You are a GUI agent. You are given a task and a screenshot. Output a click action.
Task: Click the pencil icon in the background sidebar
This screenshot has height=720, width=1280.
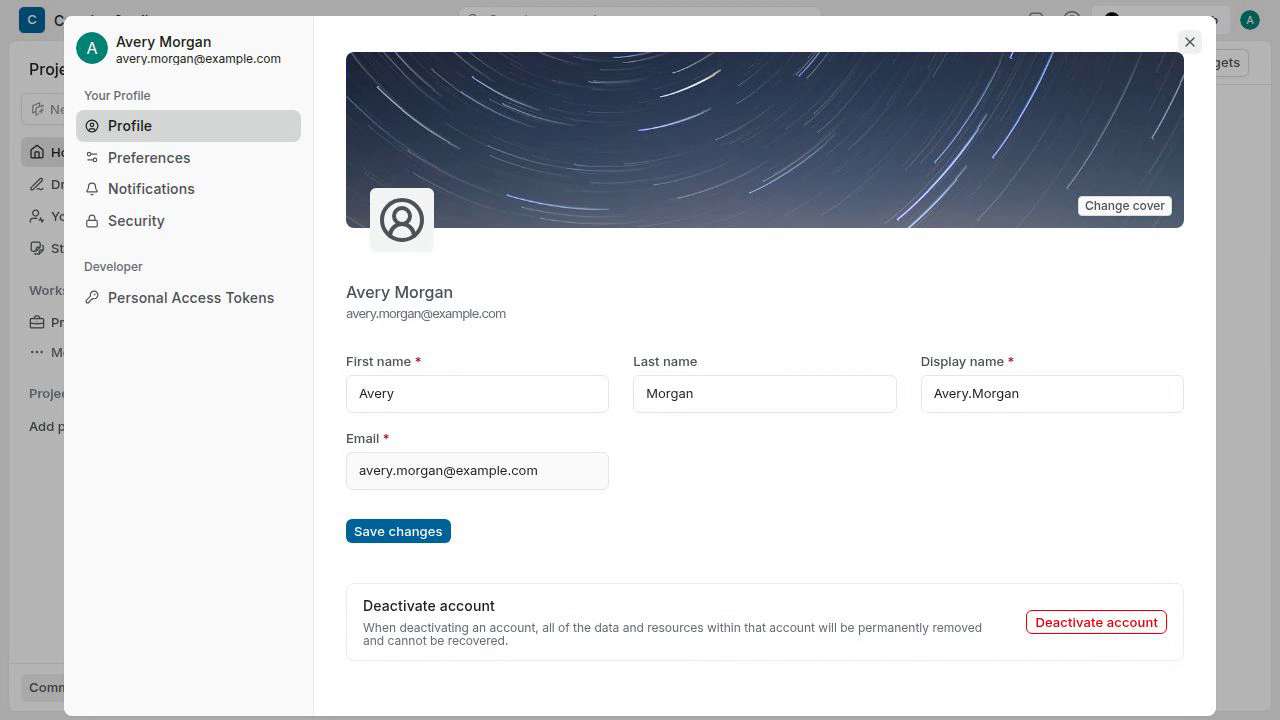click(x=37, y=184)
